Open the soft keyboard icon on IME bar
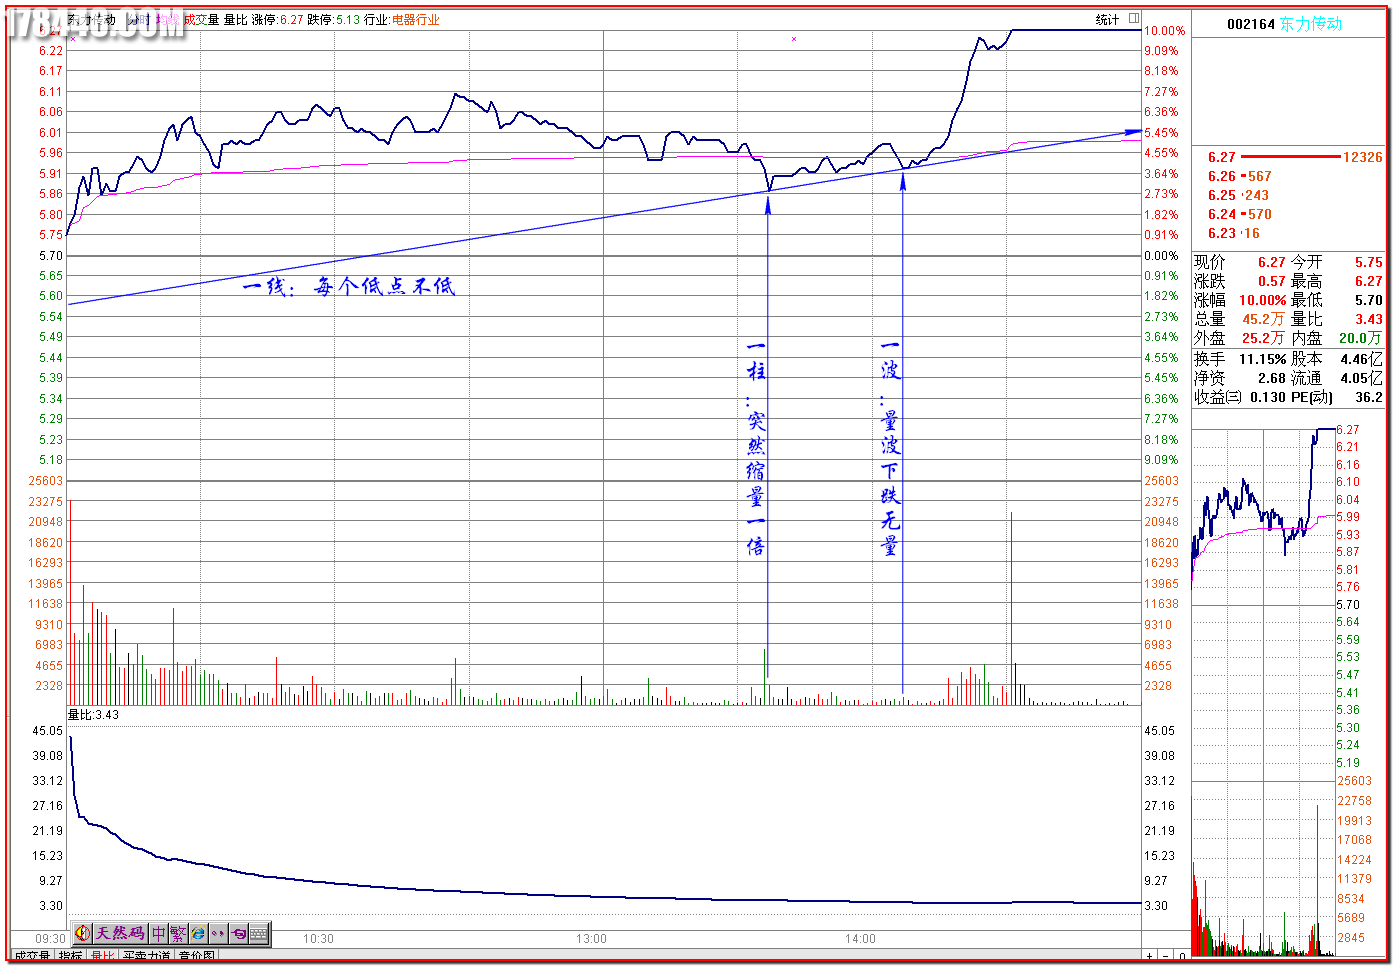This screenshot has width=1394, height=967. tap(259, 933)
